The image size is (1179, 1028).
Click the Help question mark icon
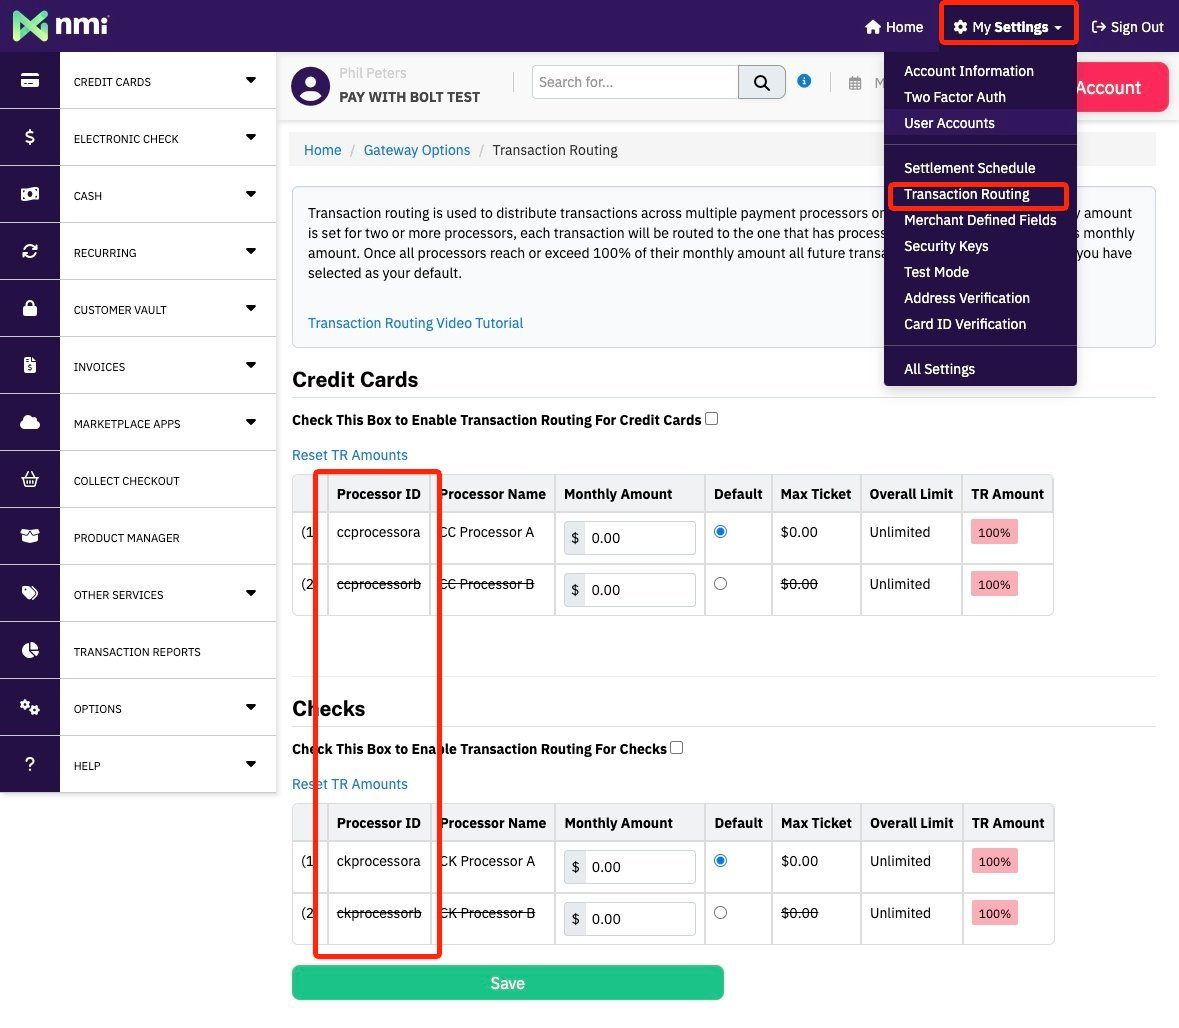[x=29, y=764]
